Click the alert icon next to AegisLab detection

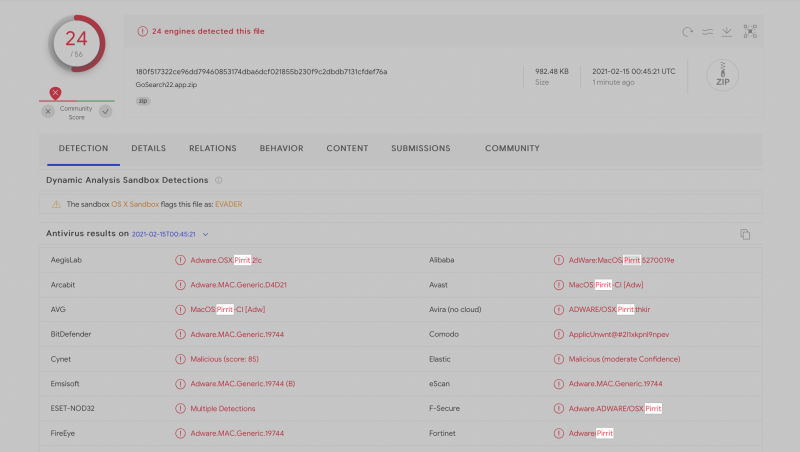180,260
